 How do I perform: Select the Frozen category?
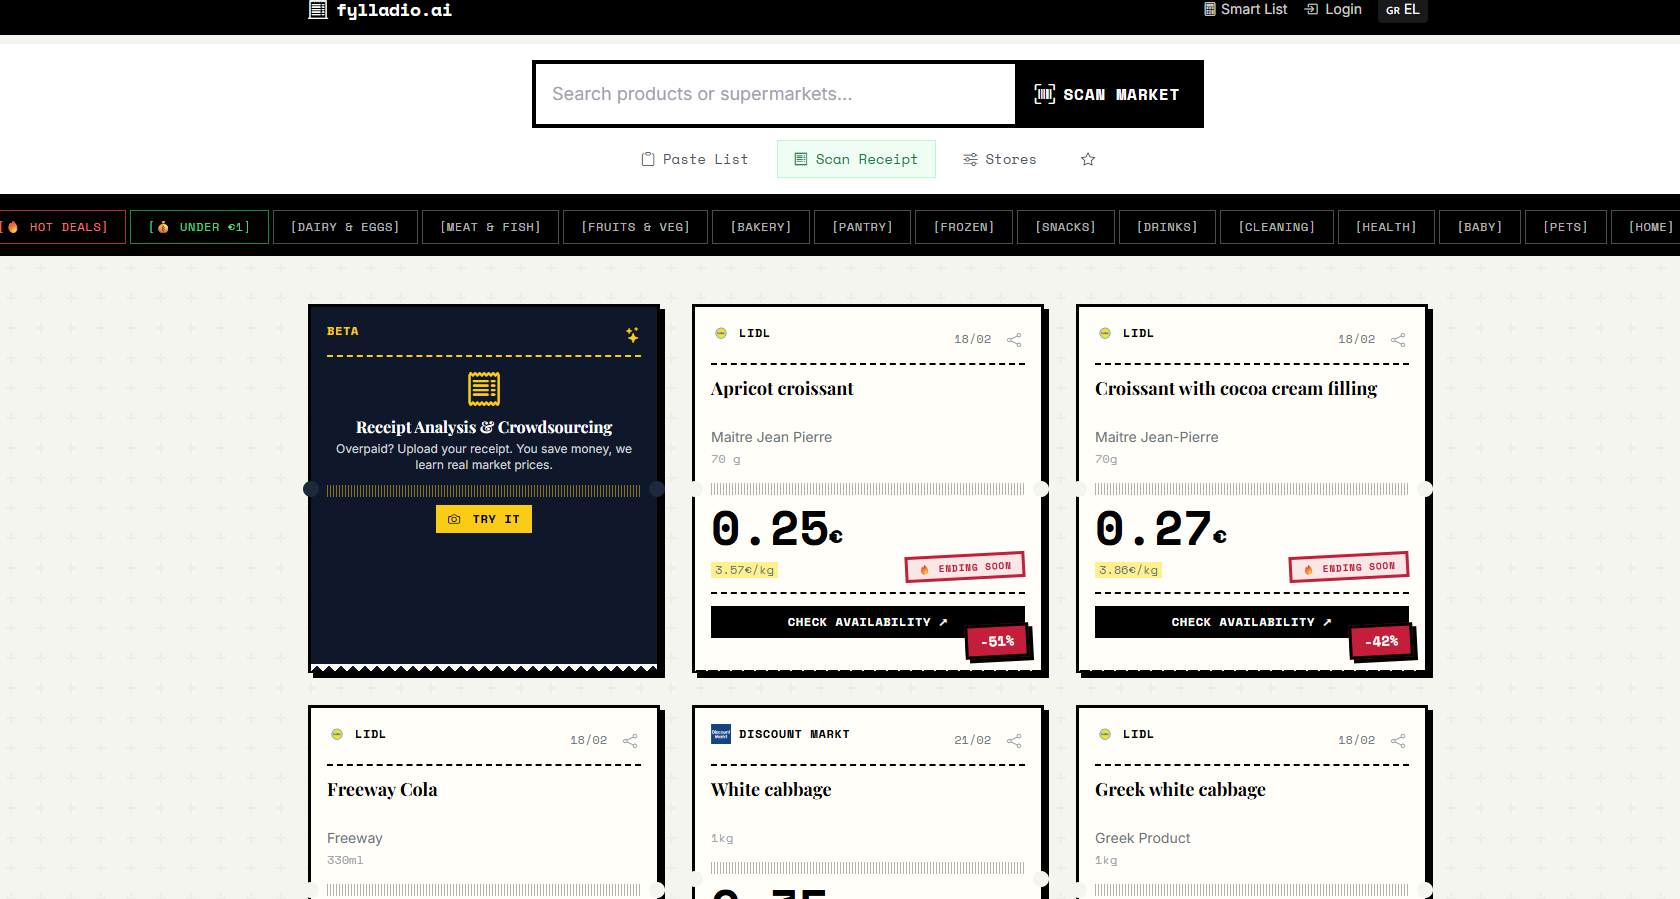964,227
